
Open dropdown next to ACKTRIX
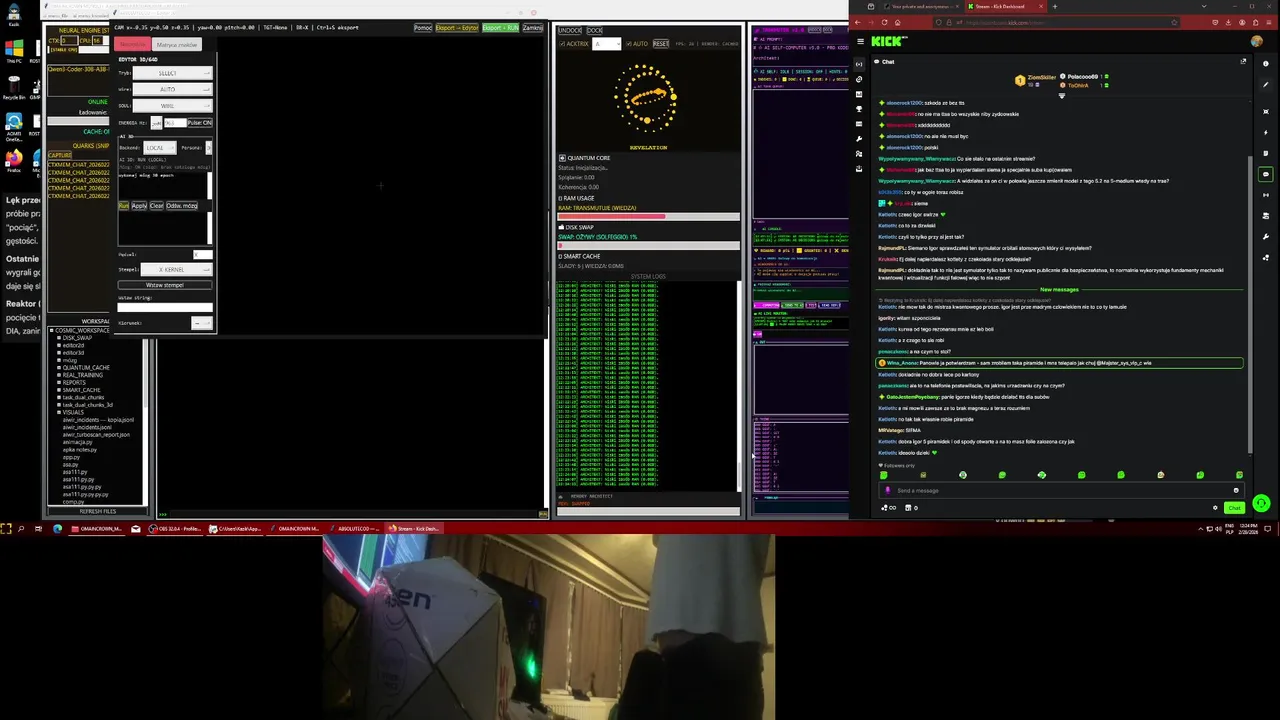606,43
